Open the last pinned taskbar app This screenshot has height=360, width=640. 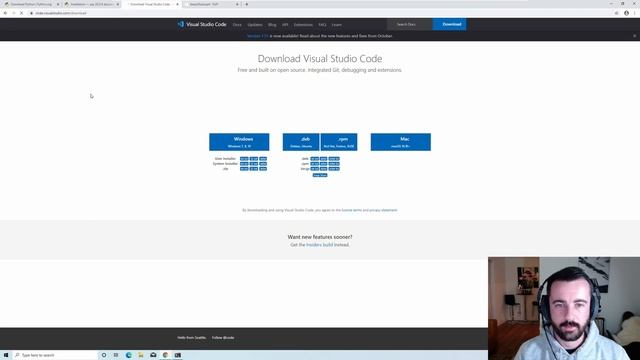click(178, 355)
